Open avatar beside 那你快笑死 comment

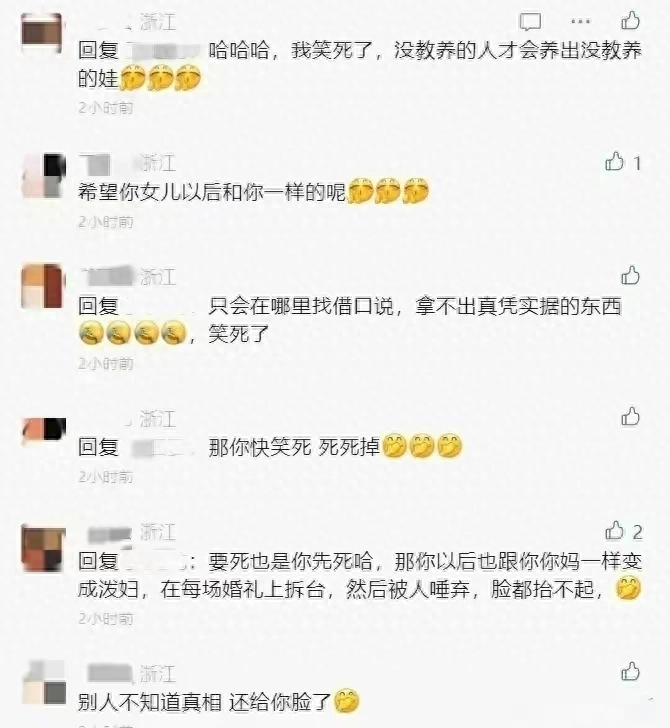(45, 429)
